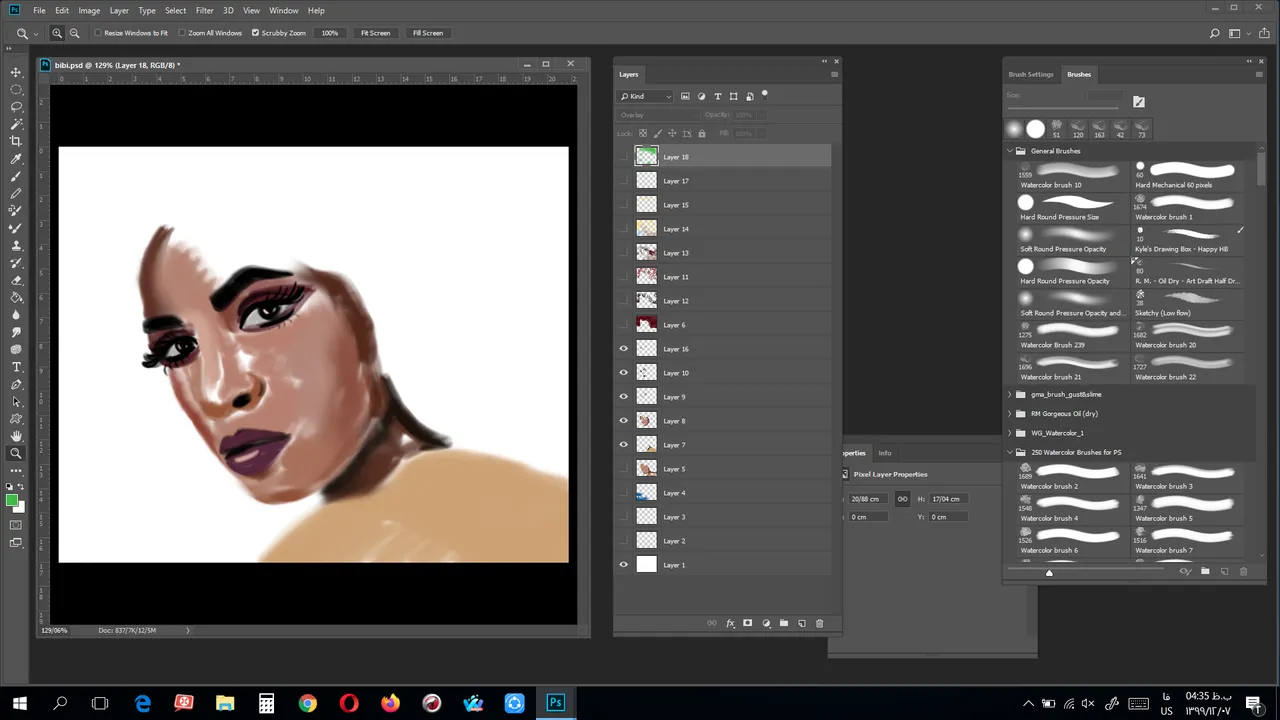The image size is (1280, 720).
Task: Select the Crop tool
Action: (x=16, y=141)
